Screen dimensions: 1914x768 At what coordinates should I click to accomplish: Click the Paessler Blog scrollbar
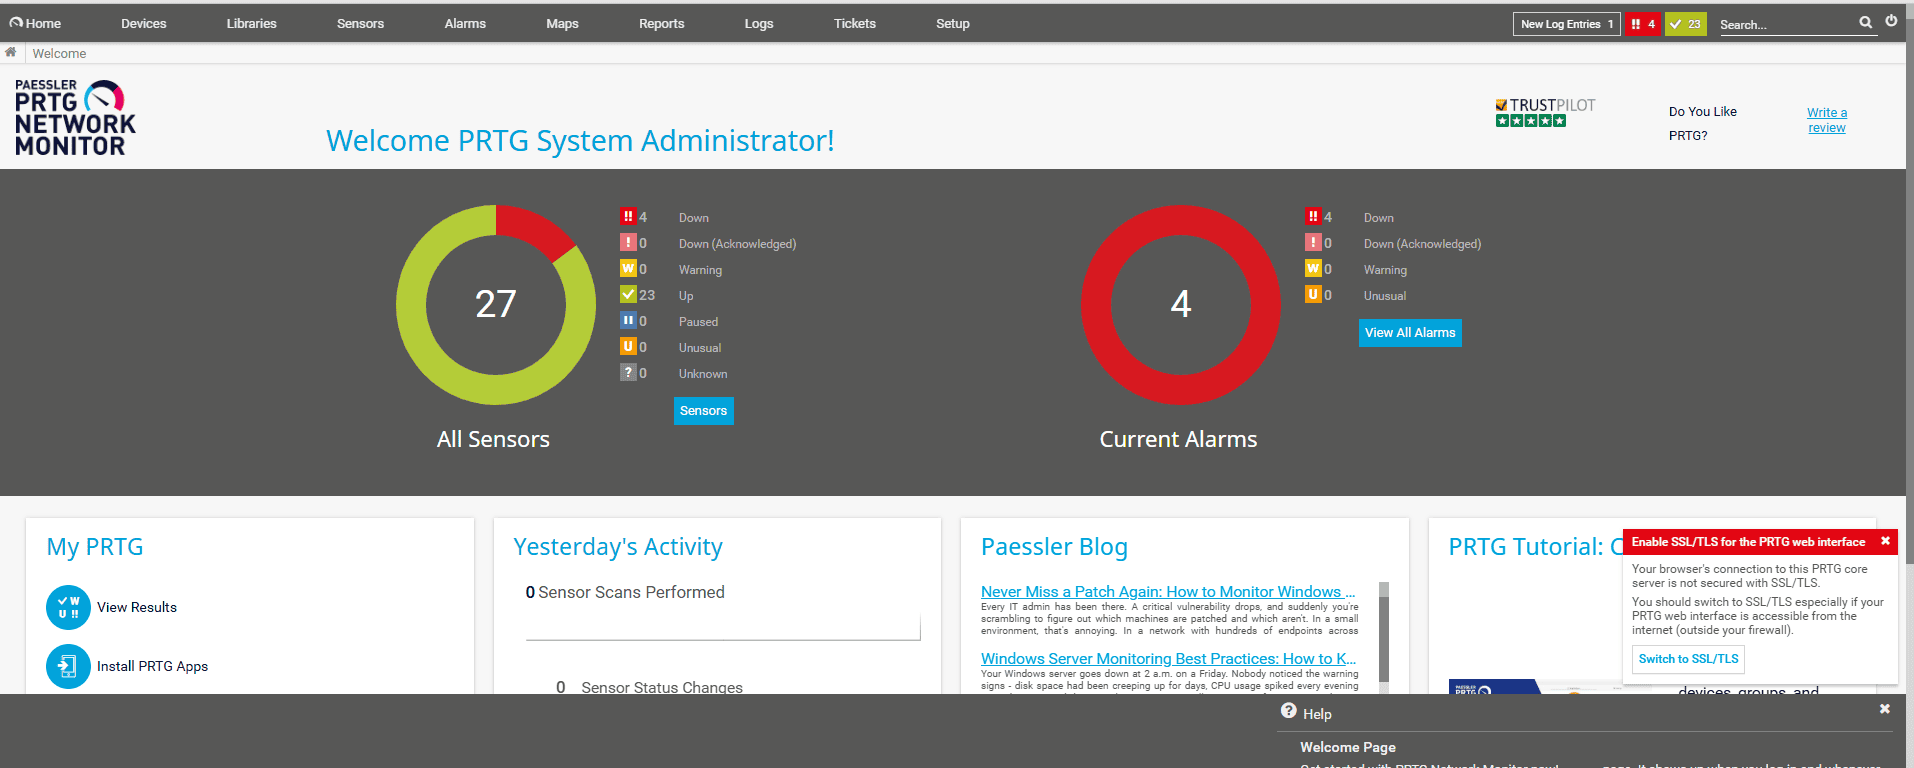[1384, 637]
